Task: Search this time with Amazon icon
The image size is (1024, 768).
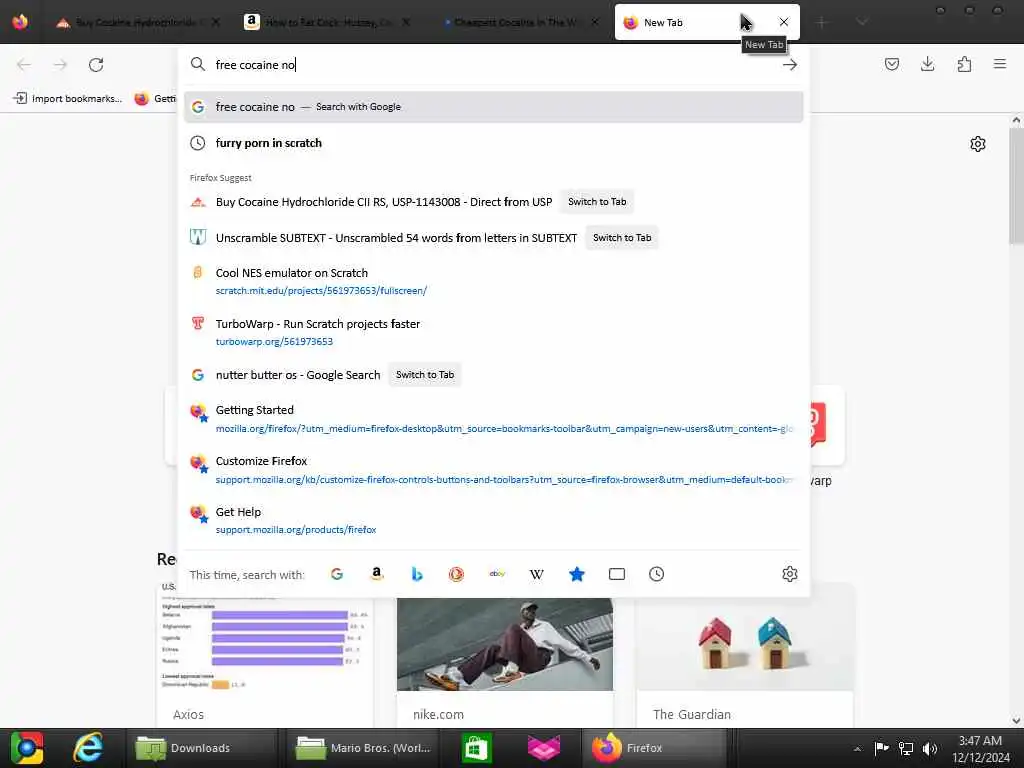Action: [377, 574]
